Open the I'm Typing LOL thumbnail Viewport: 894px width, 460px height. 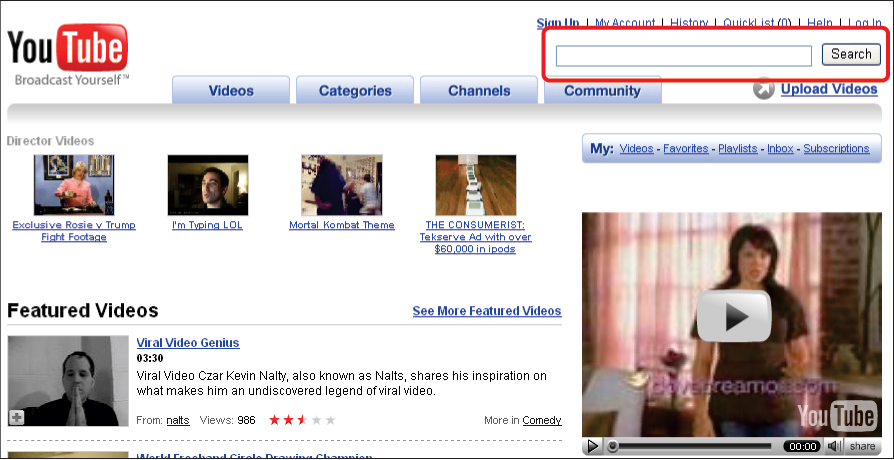208,185
